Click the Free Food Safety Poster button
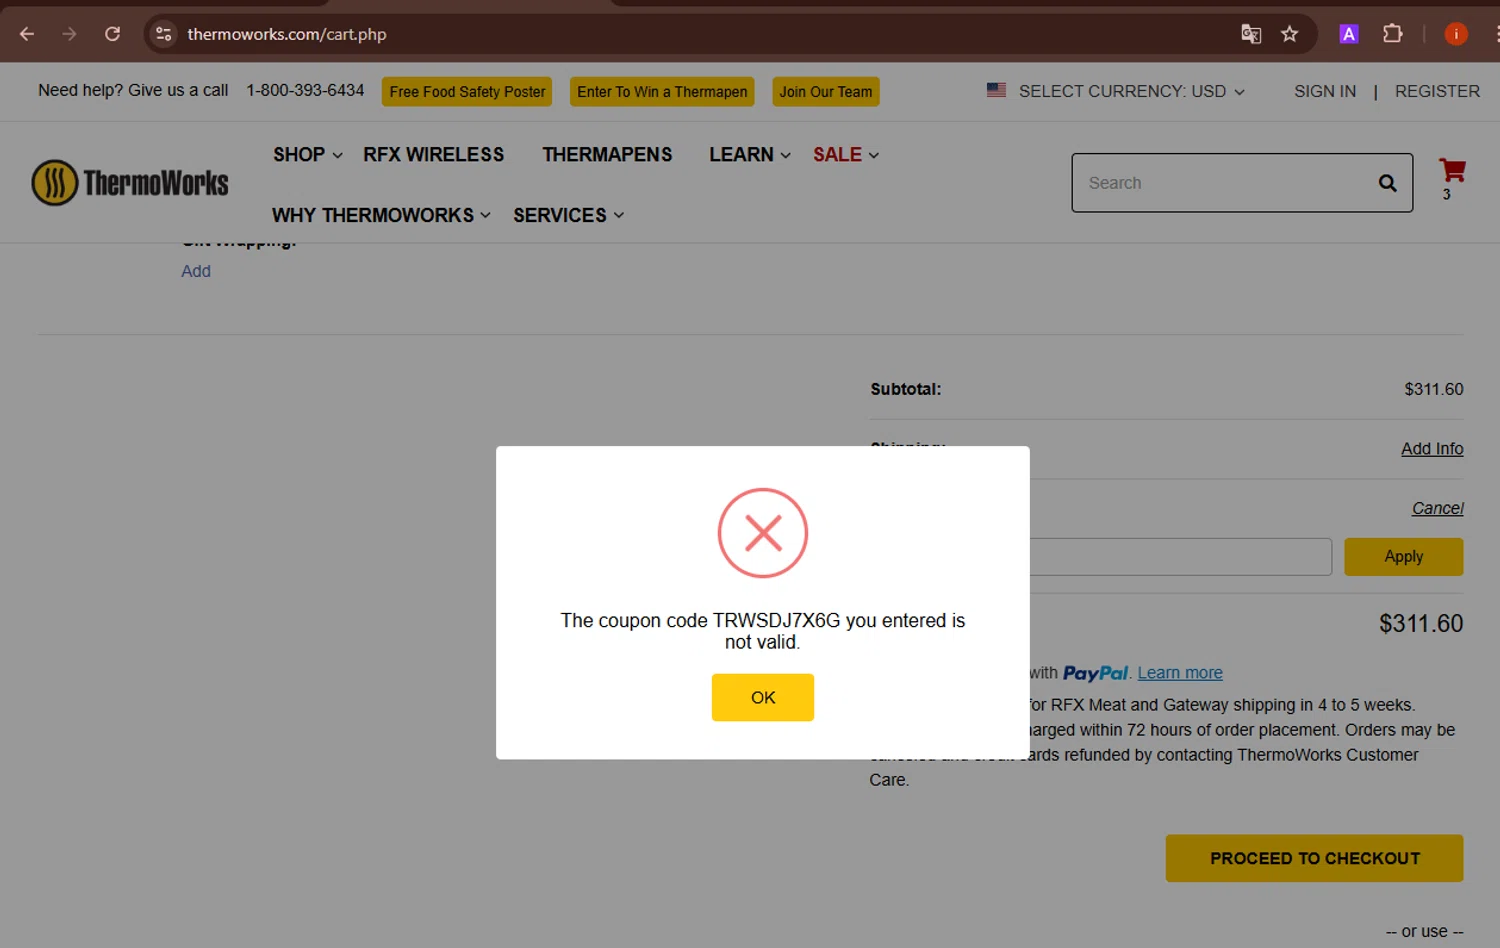The height and width of the screenshot is (948, 1500). pos(467,92)
